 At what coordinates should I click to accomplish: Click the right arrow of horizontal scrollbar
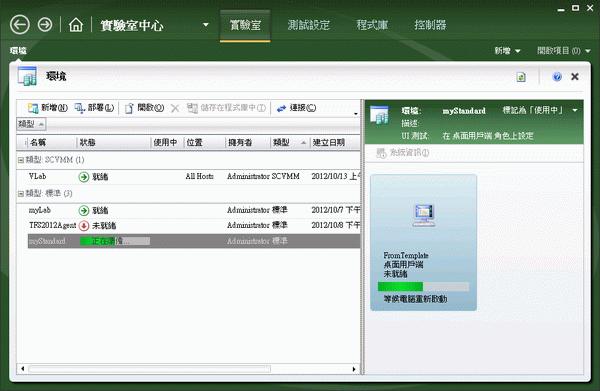click(354, 369)
